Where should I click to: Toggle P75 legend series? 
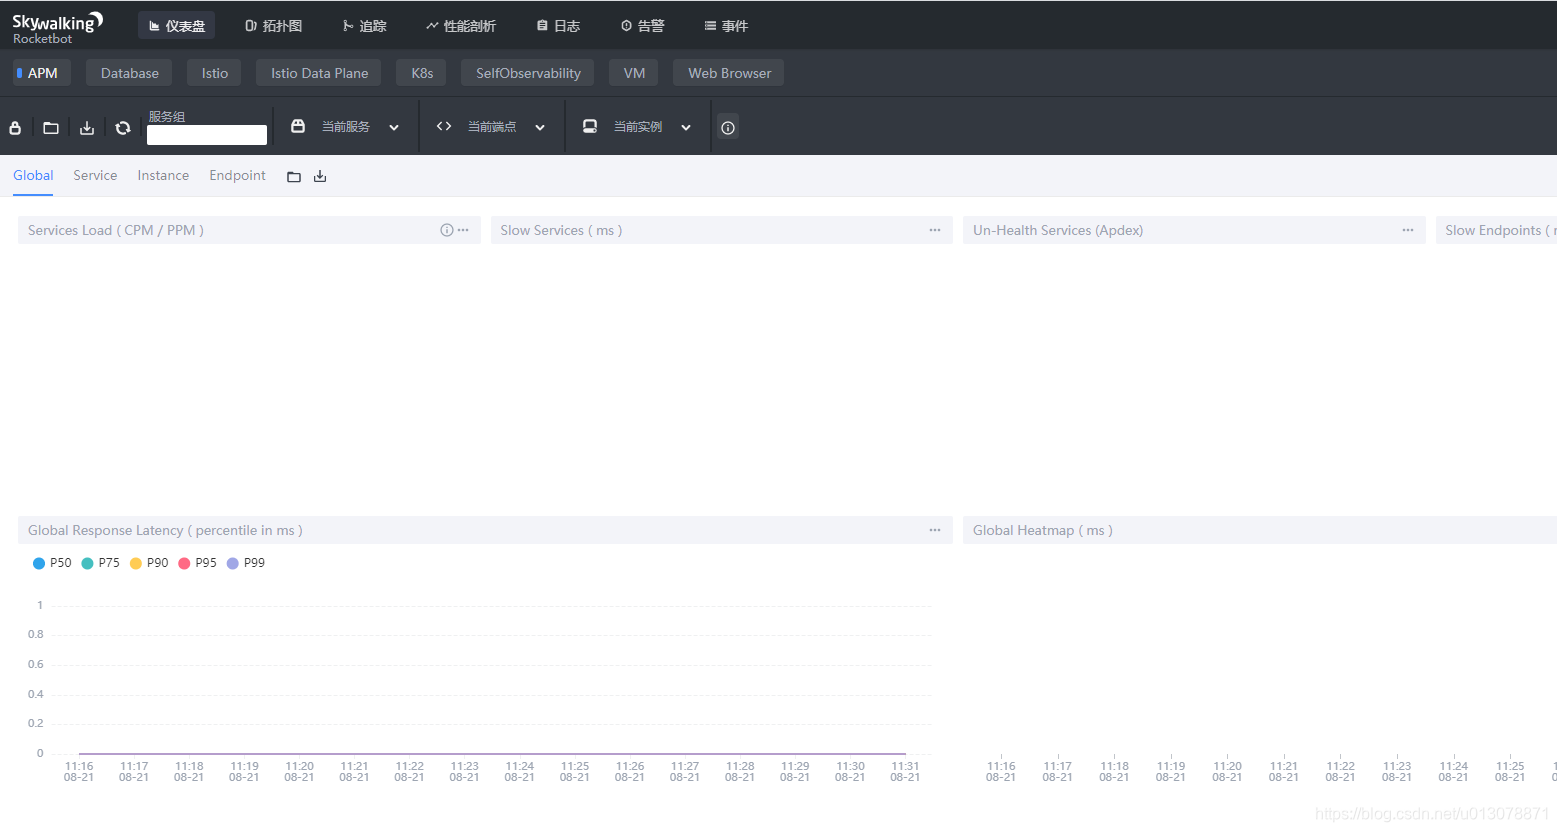100,563
